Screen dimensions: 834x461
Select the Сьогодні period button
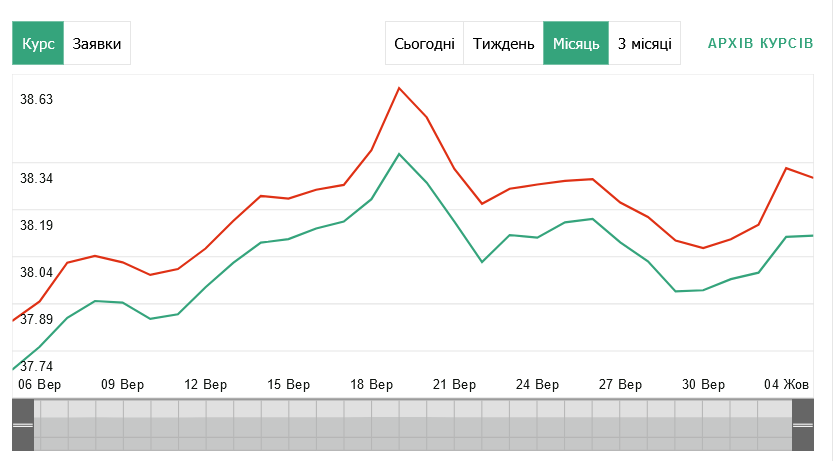(x=424, y=44)
